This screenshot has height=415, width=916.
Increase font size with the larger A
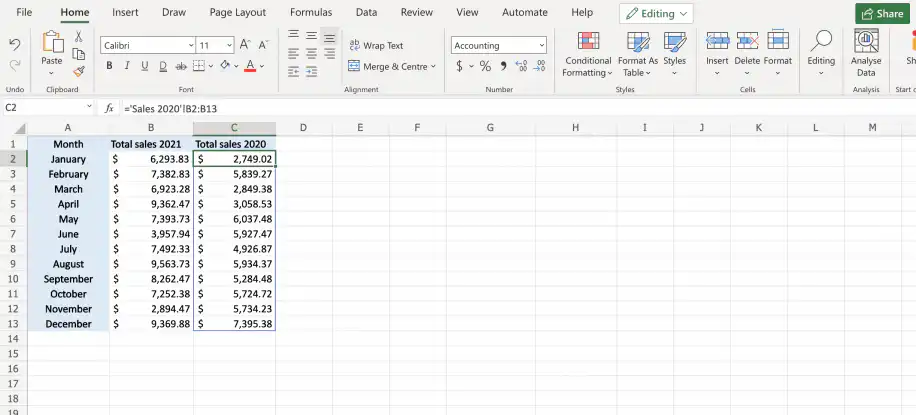pos(245,45)
